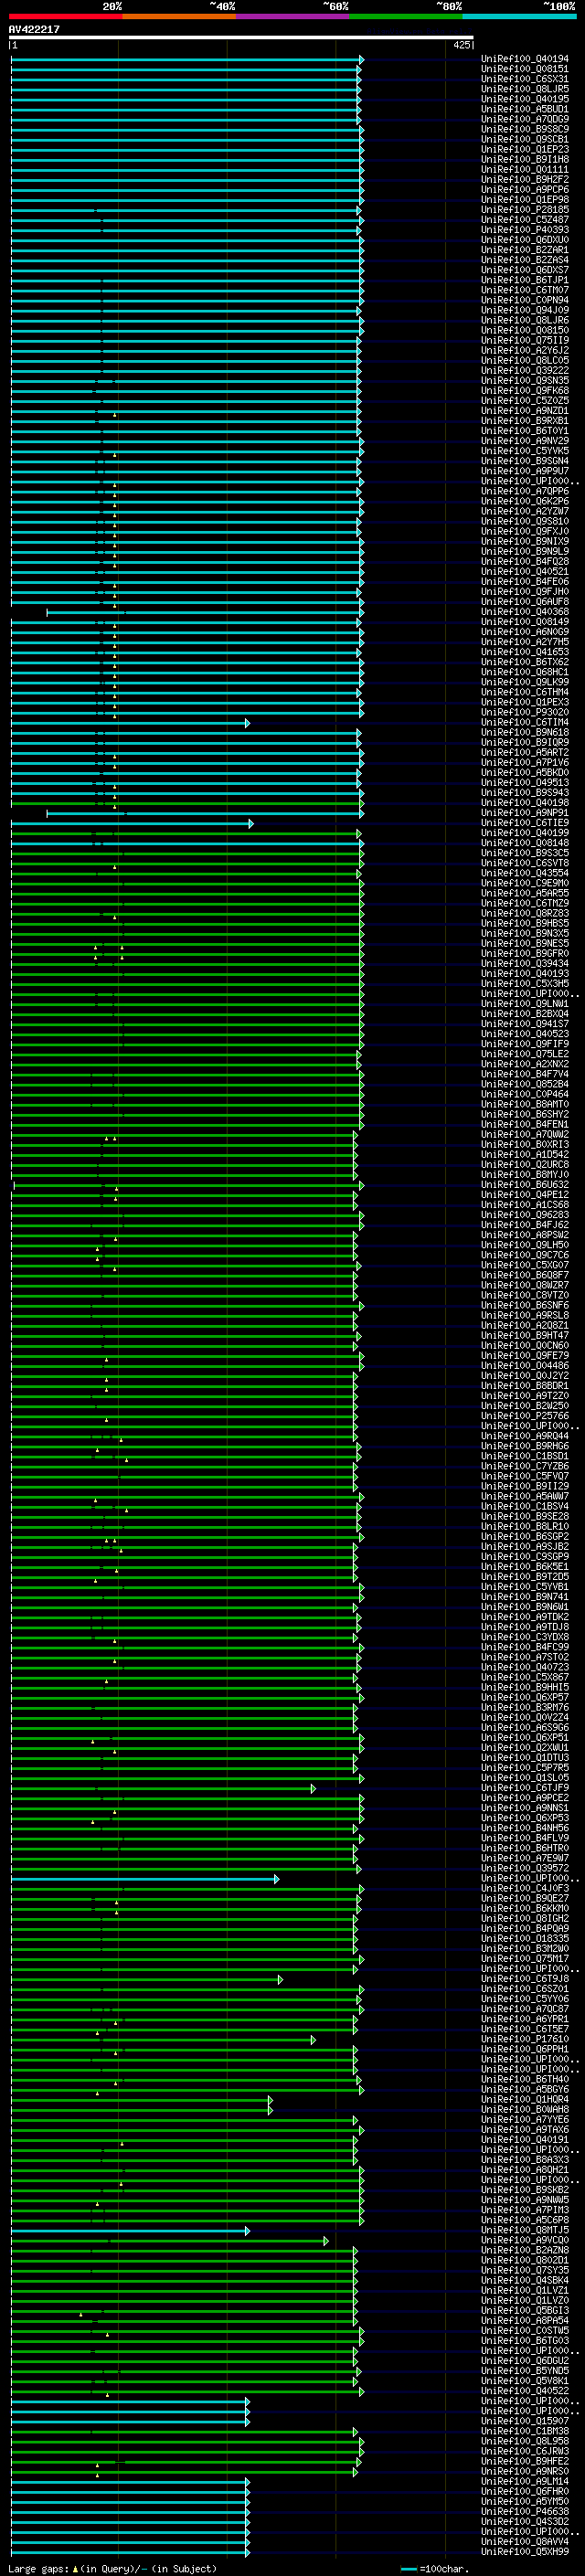Click hit UniRef100_A9VCQ0
Viewport: 585px width, 2576px height.
click(525, 2241)
